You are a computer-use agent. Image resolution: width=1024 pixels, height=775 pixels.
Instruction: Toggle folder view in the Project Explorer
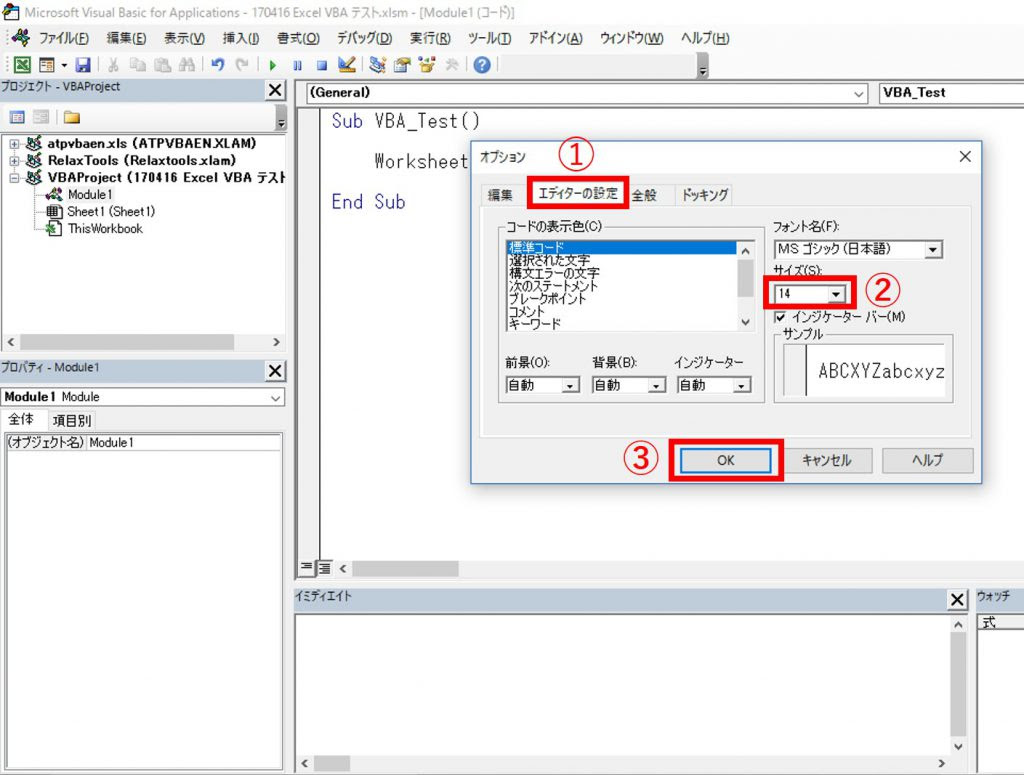point(72,116)
